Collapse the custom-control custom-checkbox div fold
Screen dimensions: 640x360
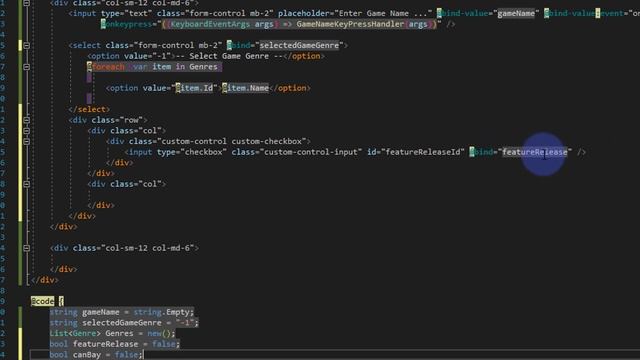tap(27, 141)
